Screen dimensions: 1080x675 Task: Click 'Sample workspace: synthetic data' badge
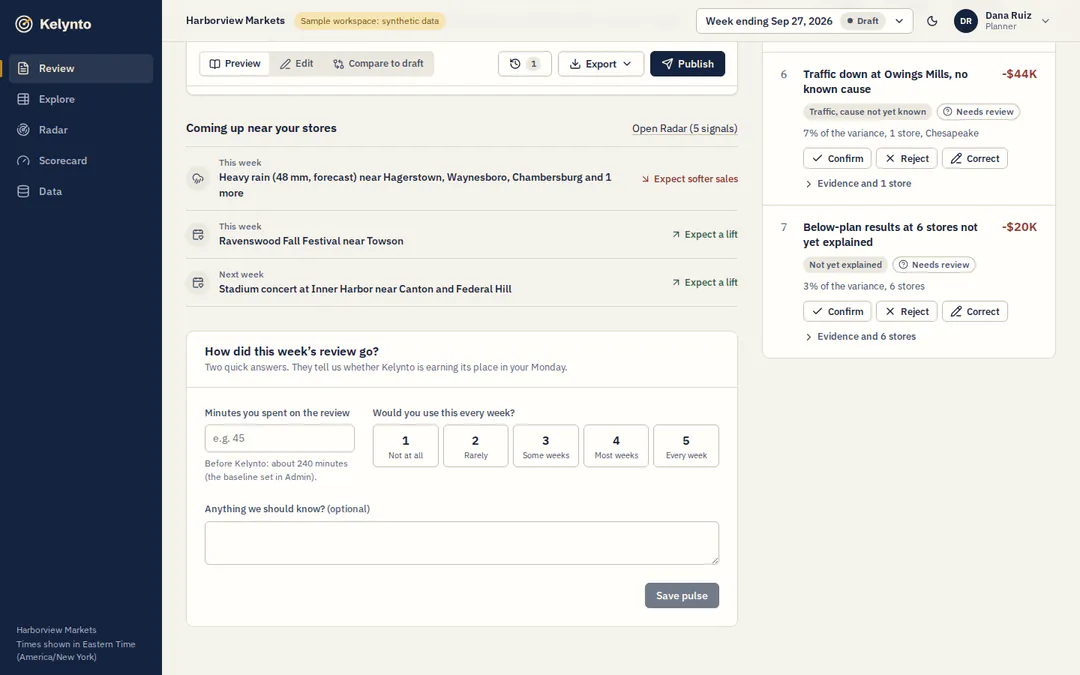(x=369, y=21)
